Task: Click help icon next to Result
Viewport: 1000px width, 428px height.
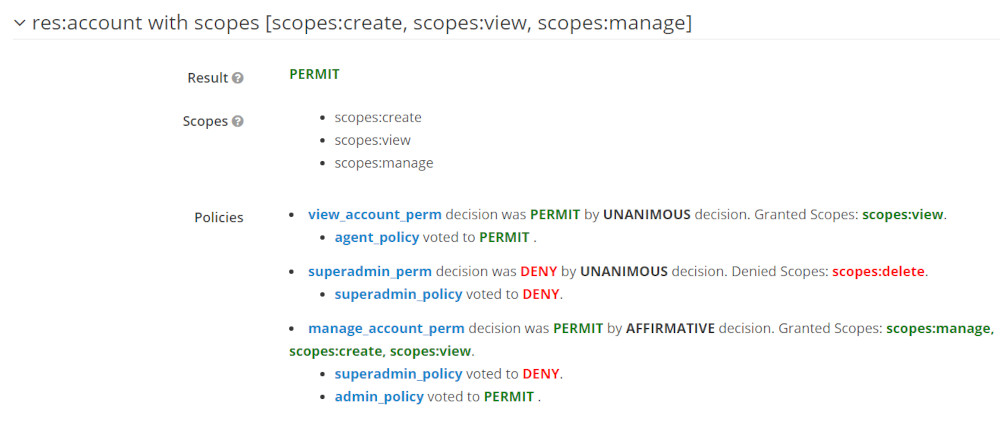Action: click(x=237, y=78)
